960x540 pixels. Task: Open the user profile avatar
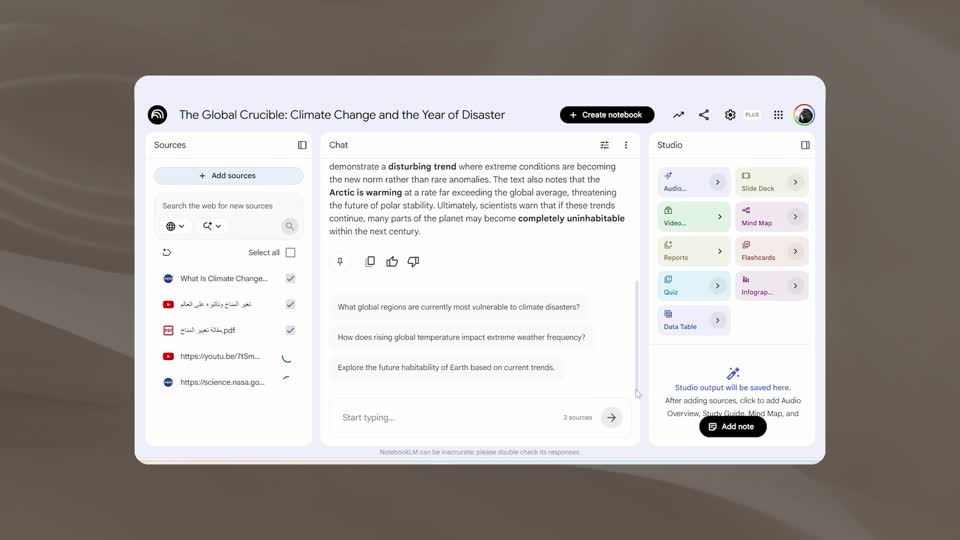804,114
